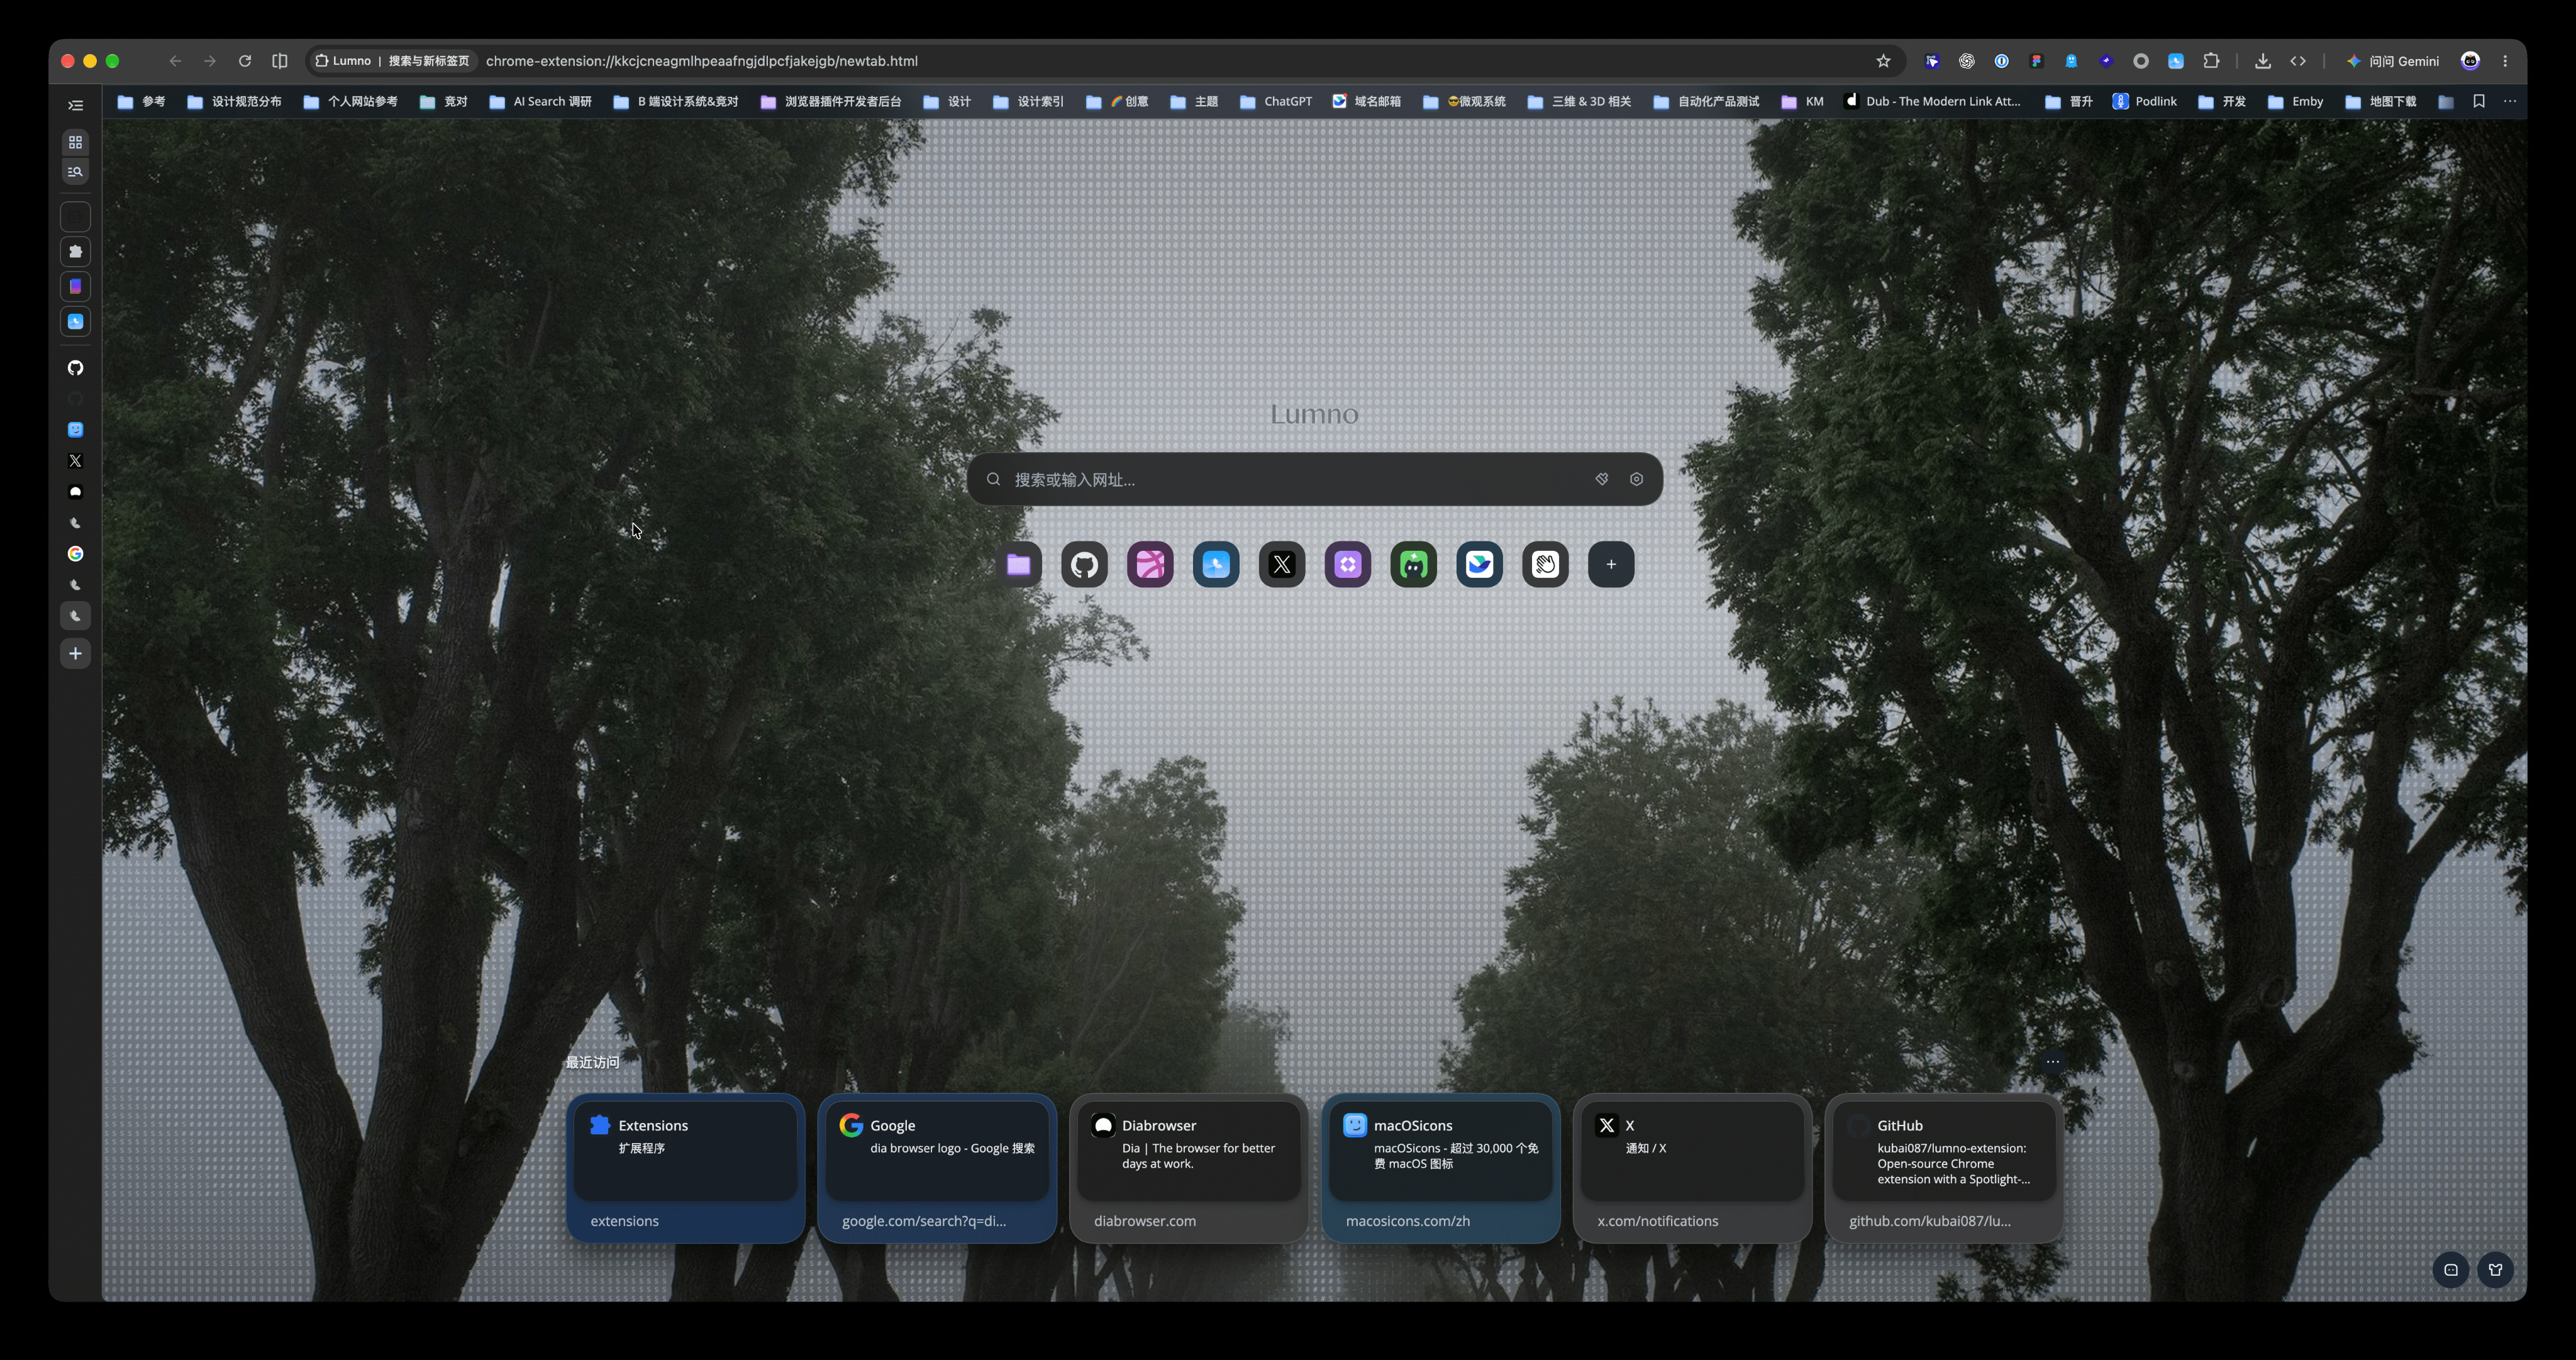Focus the Lumno search or URL field
2576x1360 pixels.
1314,479
